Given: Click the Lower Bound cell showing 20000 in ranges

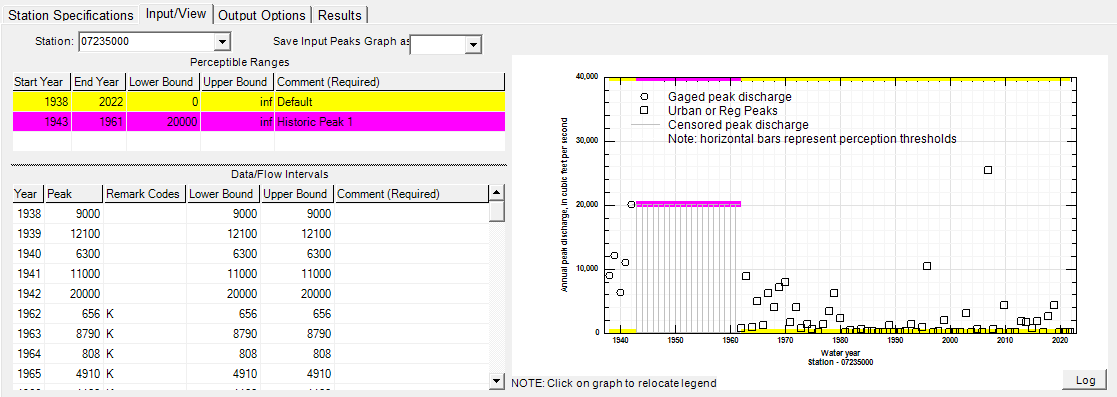Looking at the screenshot, I should click(163, 122).
